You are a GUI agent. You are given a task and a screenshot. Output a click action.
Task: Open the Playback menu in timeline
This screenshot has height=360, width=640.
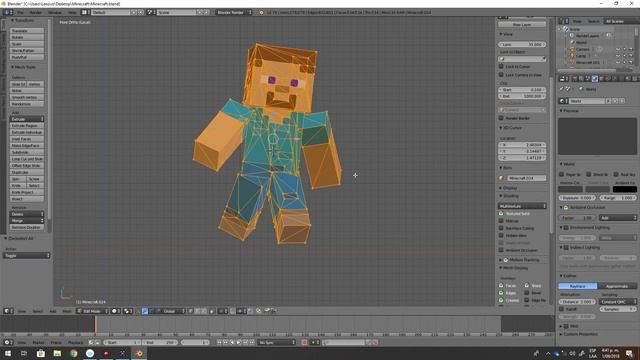(75, 342)
